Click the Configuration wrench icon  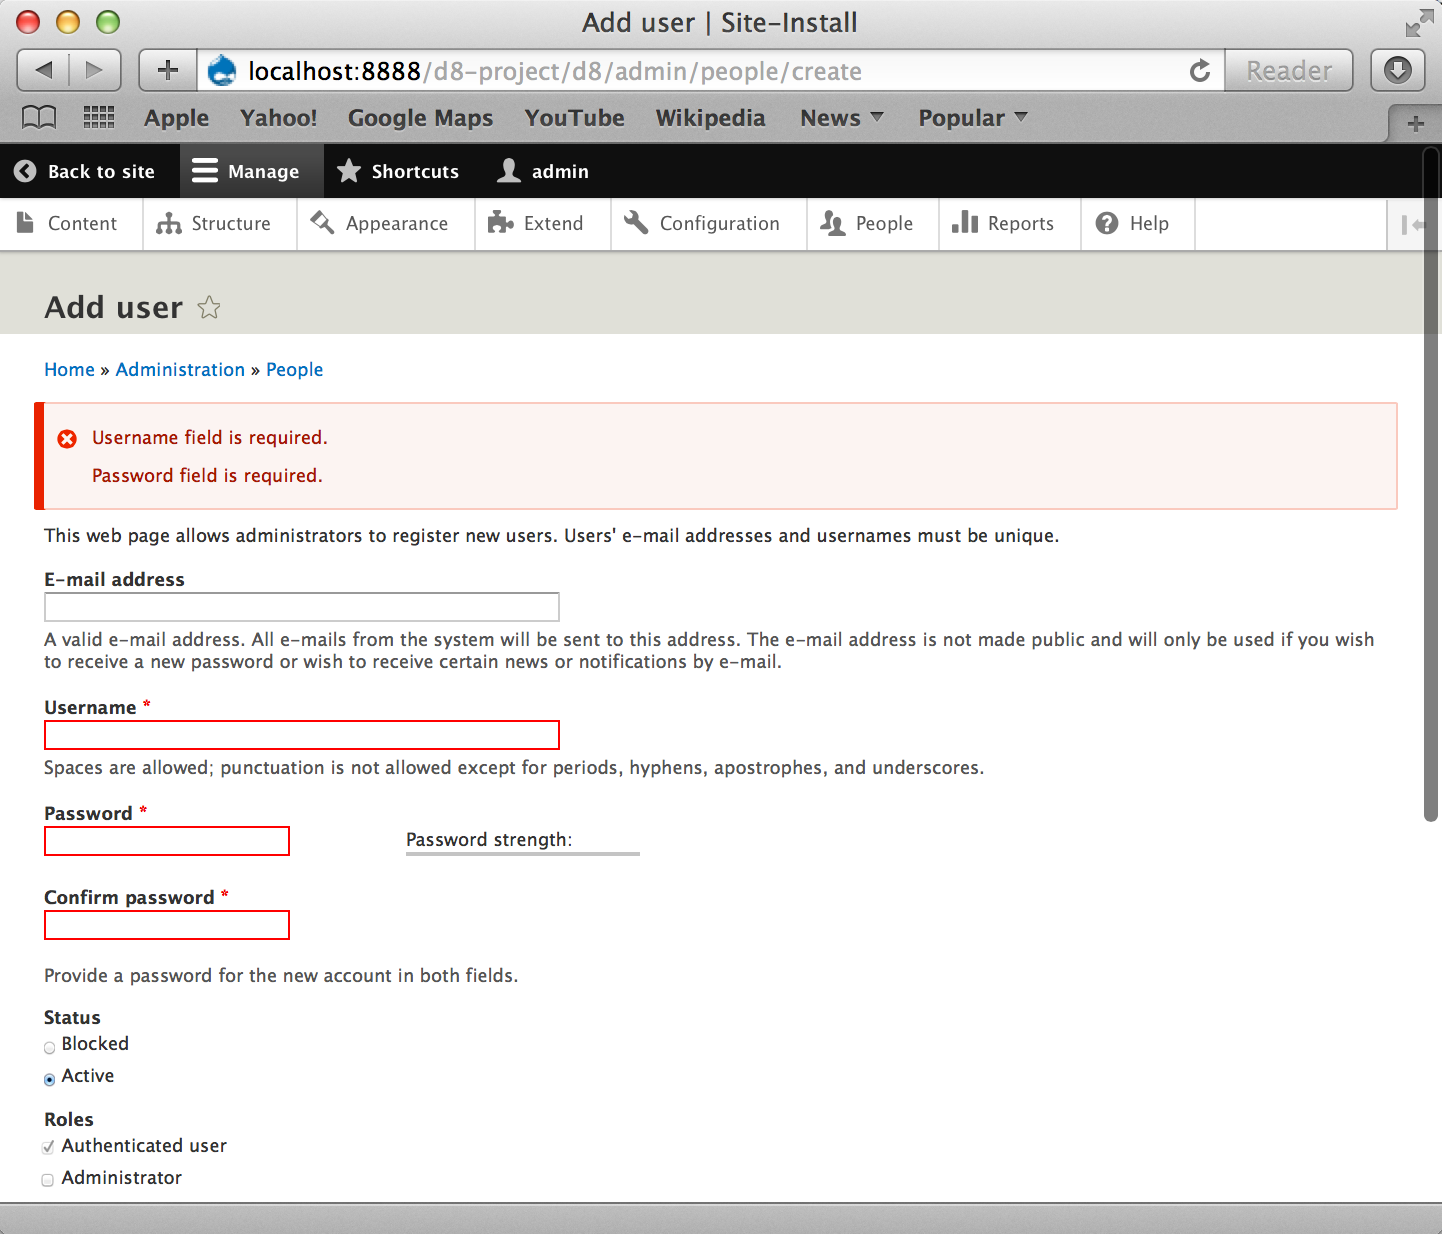click(x=636, y=222)
